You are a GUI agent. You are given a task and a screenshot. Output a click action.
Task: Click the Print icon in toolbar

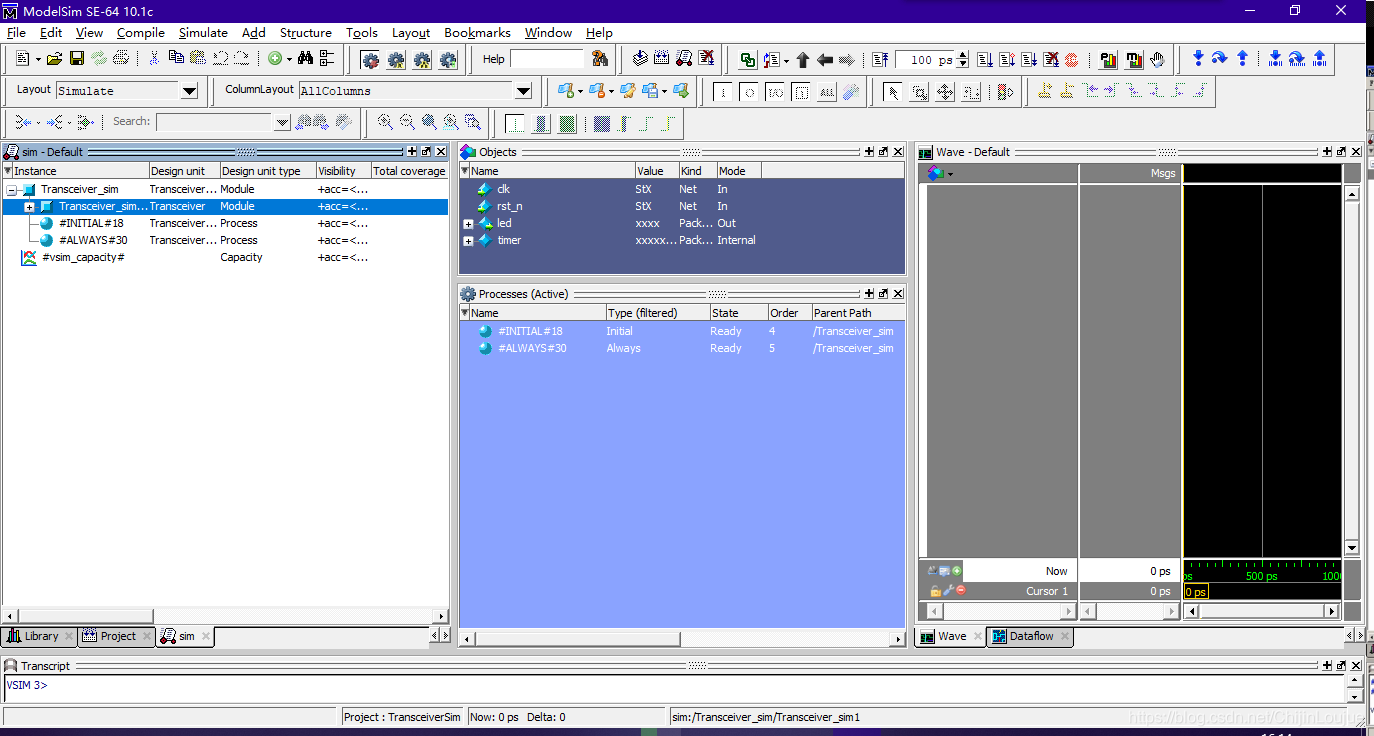pyautogui.click(x=122, y=59)
